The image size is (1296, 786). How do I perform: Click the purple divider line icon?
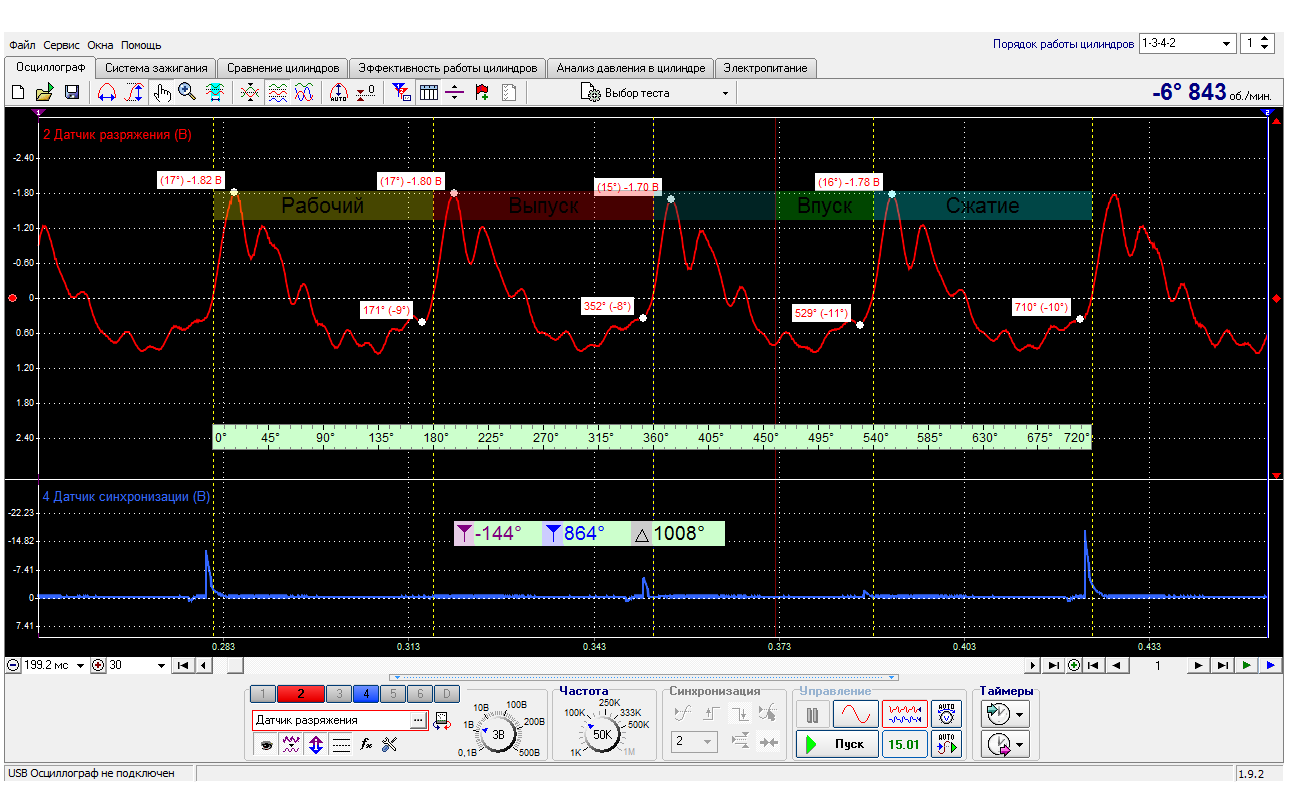click(x=456, y=92)
